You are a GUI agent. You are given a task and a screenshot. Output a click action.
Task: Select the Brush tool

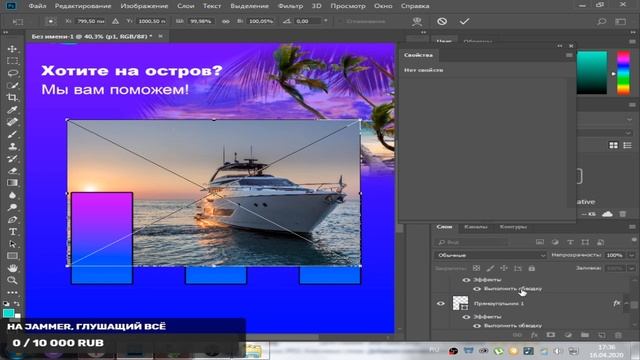pos(12,134)
